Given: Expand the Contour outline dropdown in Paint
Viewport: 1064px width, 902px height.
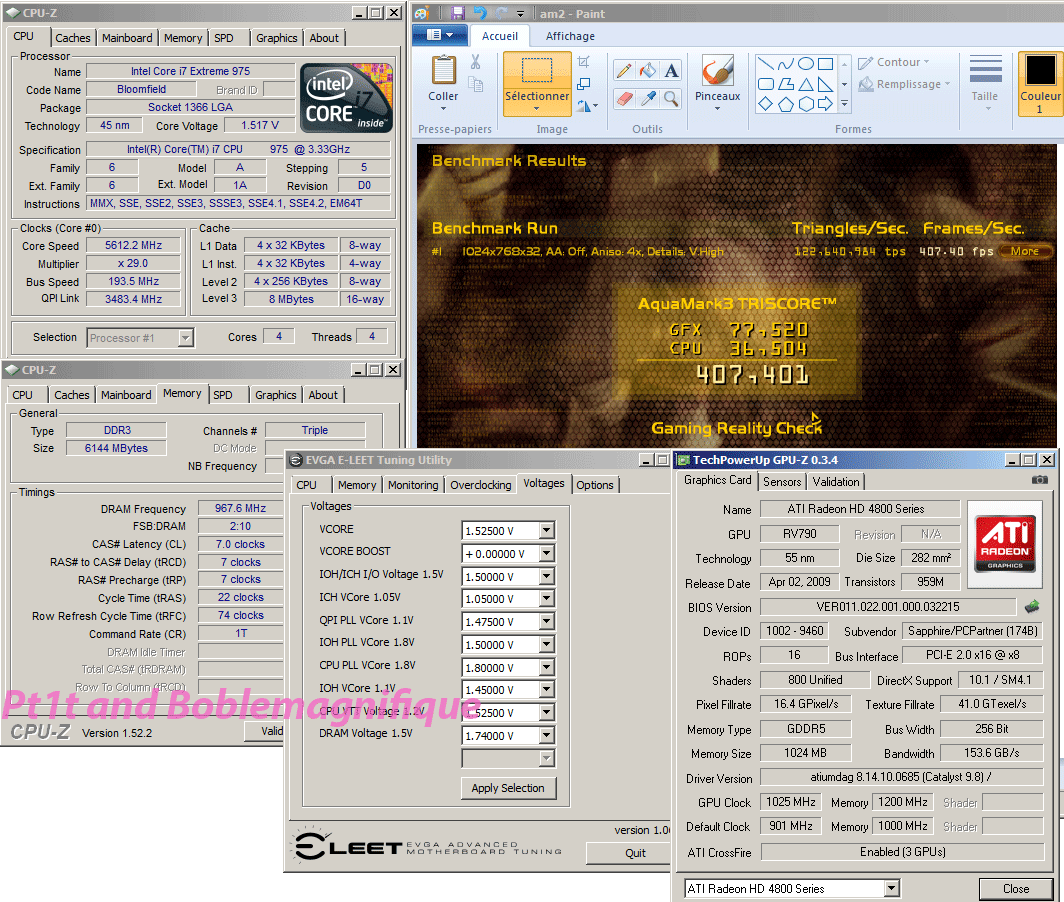Looking at the screenshot, I should tap(926, 62).
